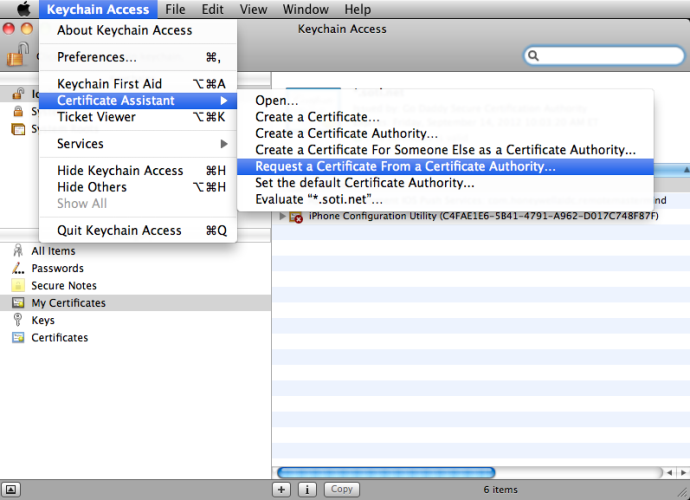Open the File menu

175,9
